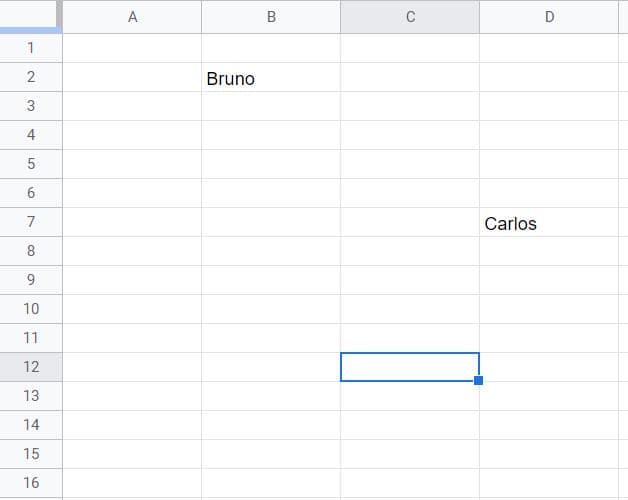Screen dimensions: 628x500
Task: Select row 7 header
Action: [31, 222]
